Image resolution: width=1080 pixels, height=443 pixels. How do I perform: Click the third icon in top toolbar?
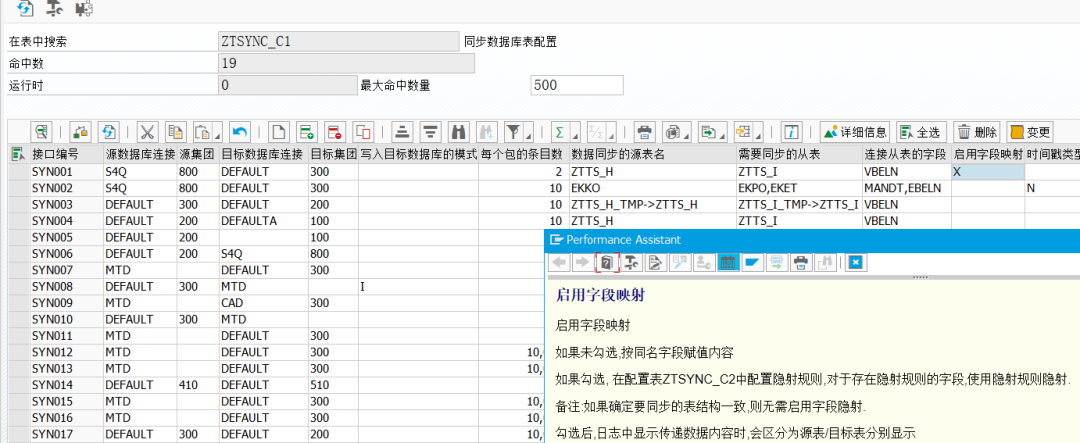[x=85, y=9]
